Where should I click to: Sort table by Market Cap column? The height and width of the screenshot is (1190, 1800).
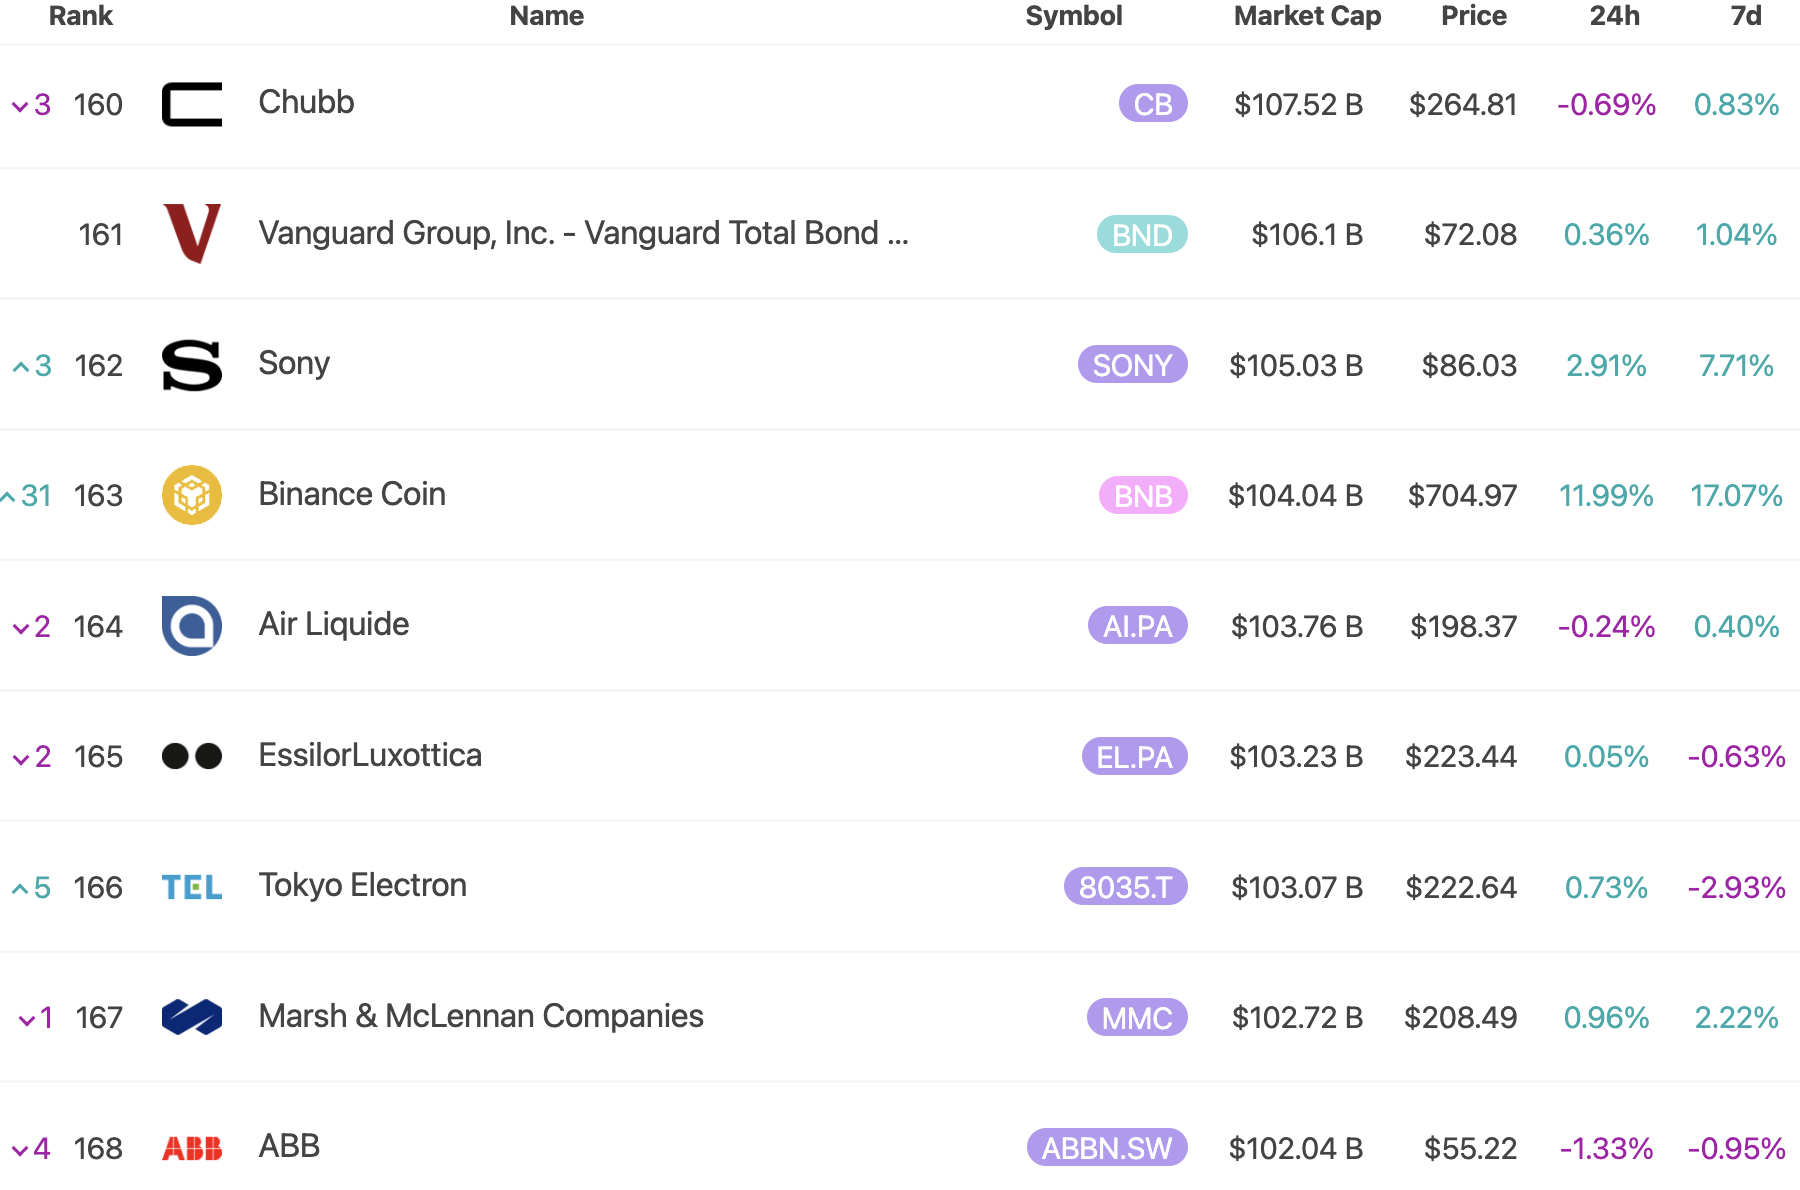(x=1307, y=16)
